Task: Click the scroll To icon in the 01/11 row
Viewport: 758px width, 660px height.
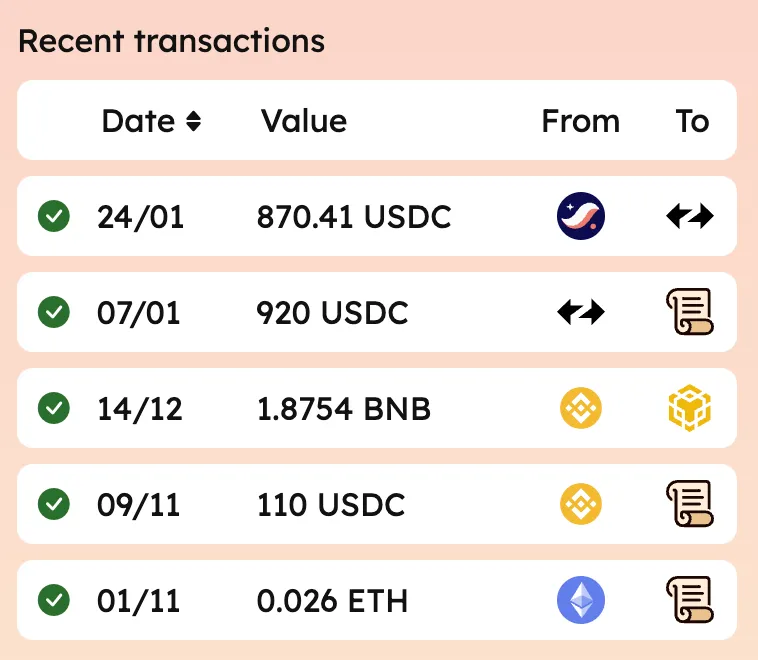Action: coord(690,600)
